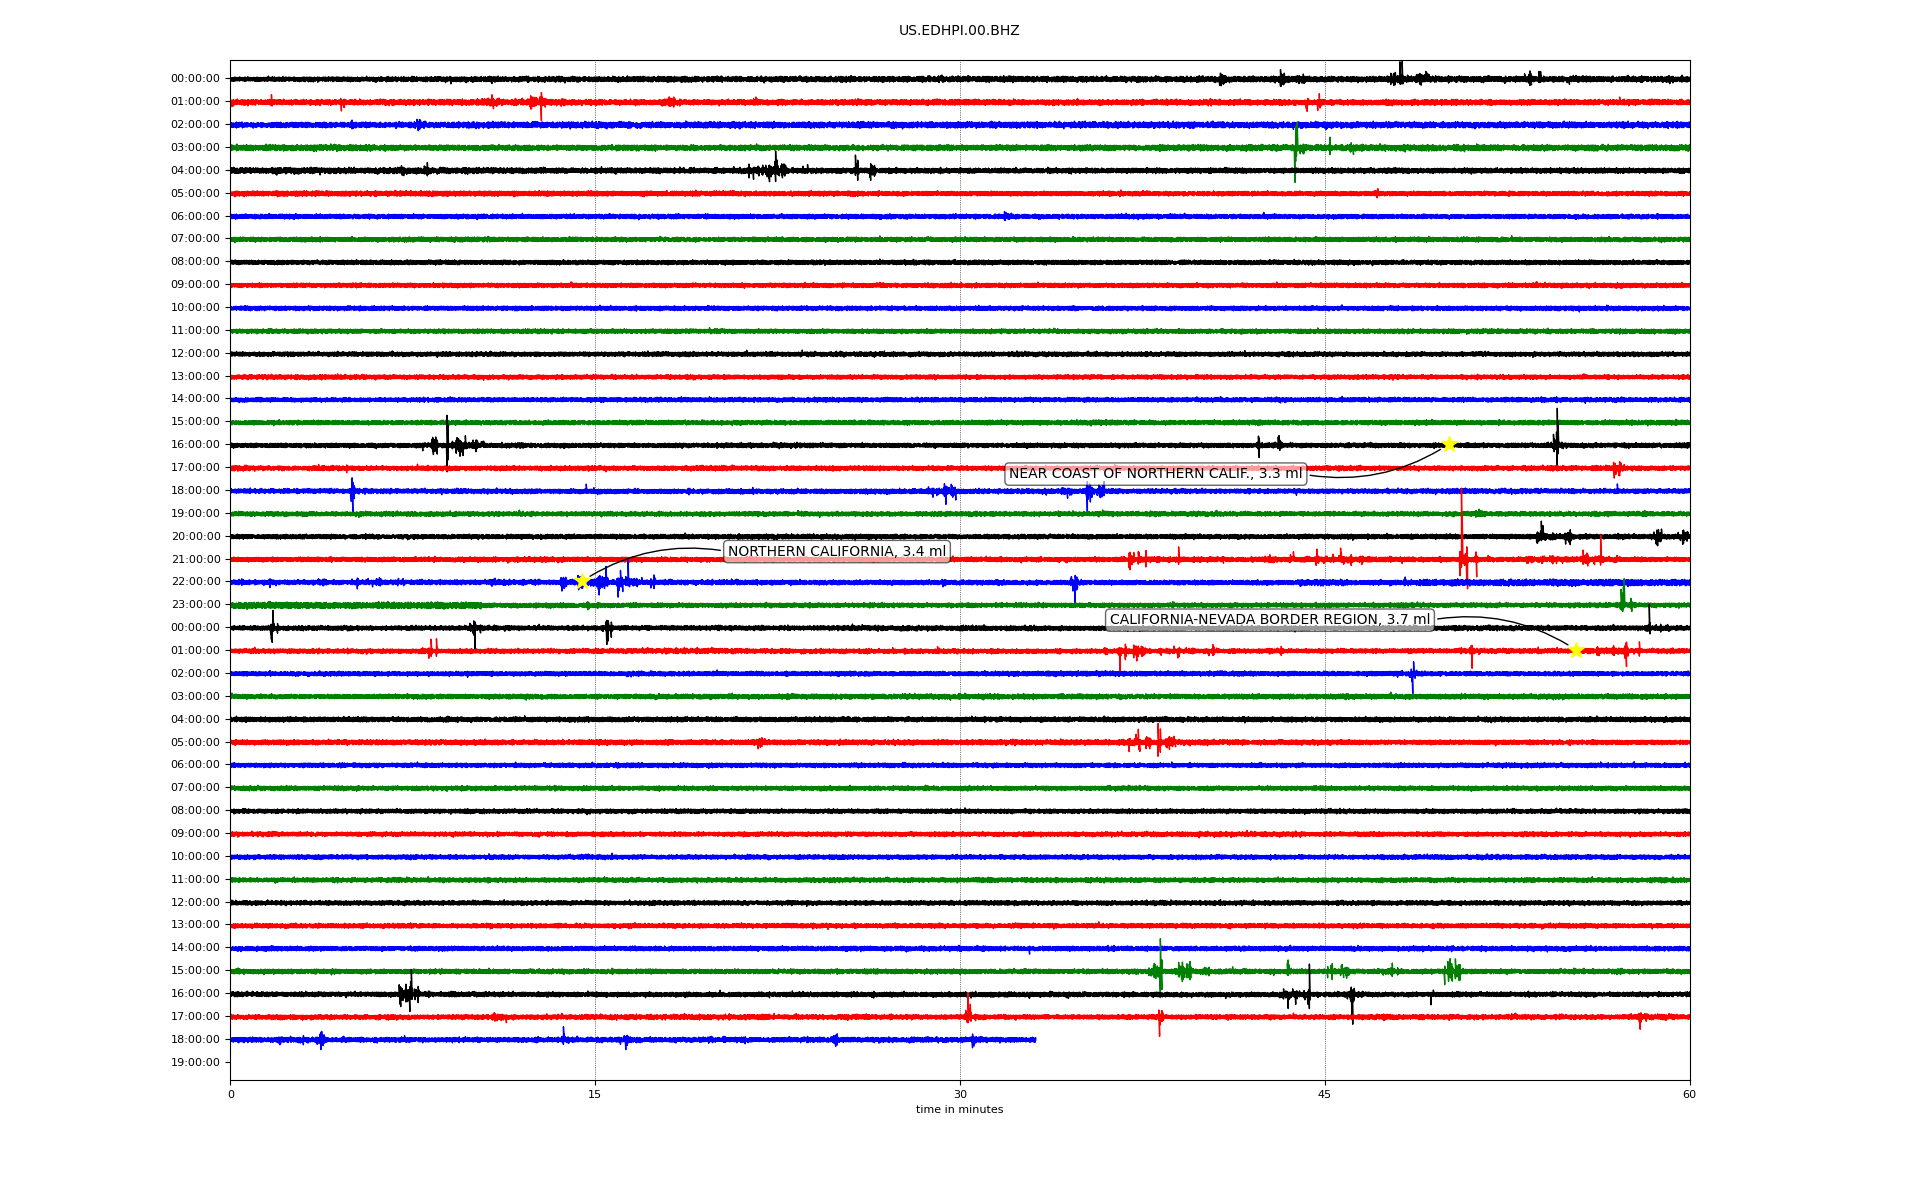Click the plot title US.EDHPI.00.BHZ

(x=959, y=31)
